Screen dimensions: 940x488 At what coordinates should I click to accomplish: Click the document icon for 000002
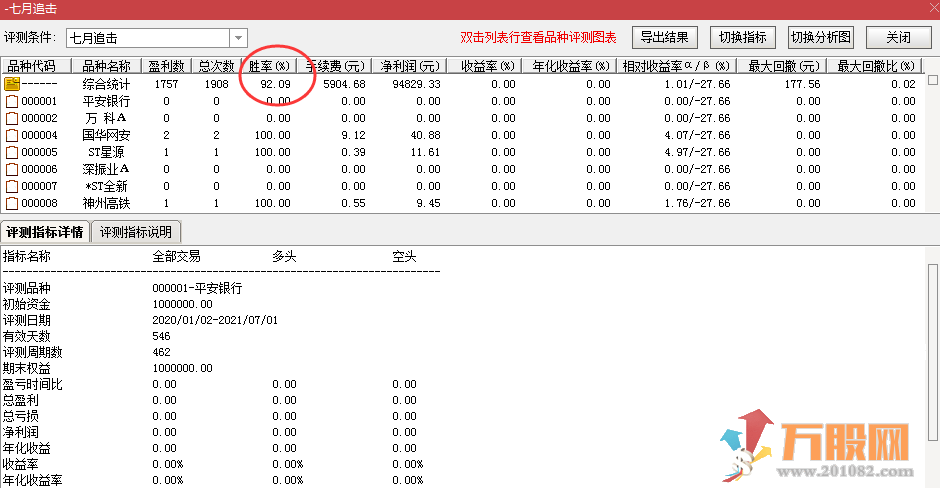pos(11,118)
